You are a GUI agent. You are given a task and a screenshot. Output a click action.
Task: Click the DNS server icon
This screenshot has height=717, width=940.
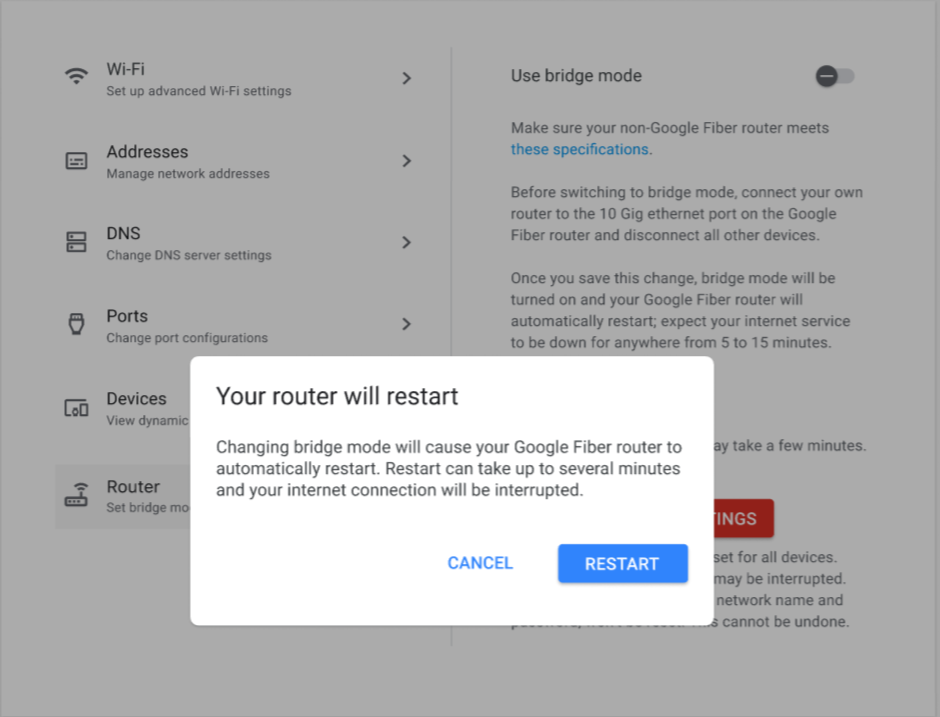pos(77,240)
